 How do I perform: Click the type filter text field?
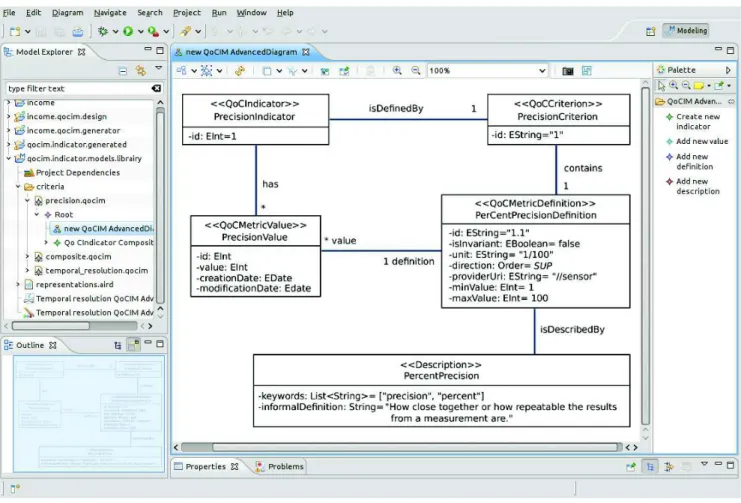(78, 88)
